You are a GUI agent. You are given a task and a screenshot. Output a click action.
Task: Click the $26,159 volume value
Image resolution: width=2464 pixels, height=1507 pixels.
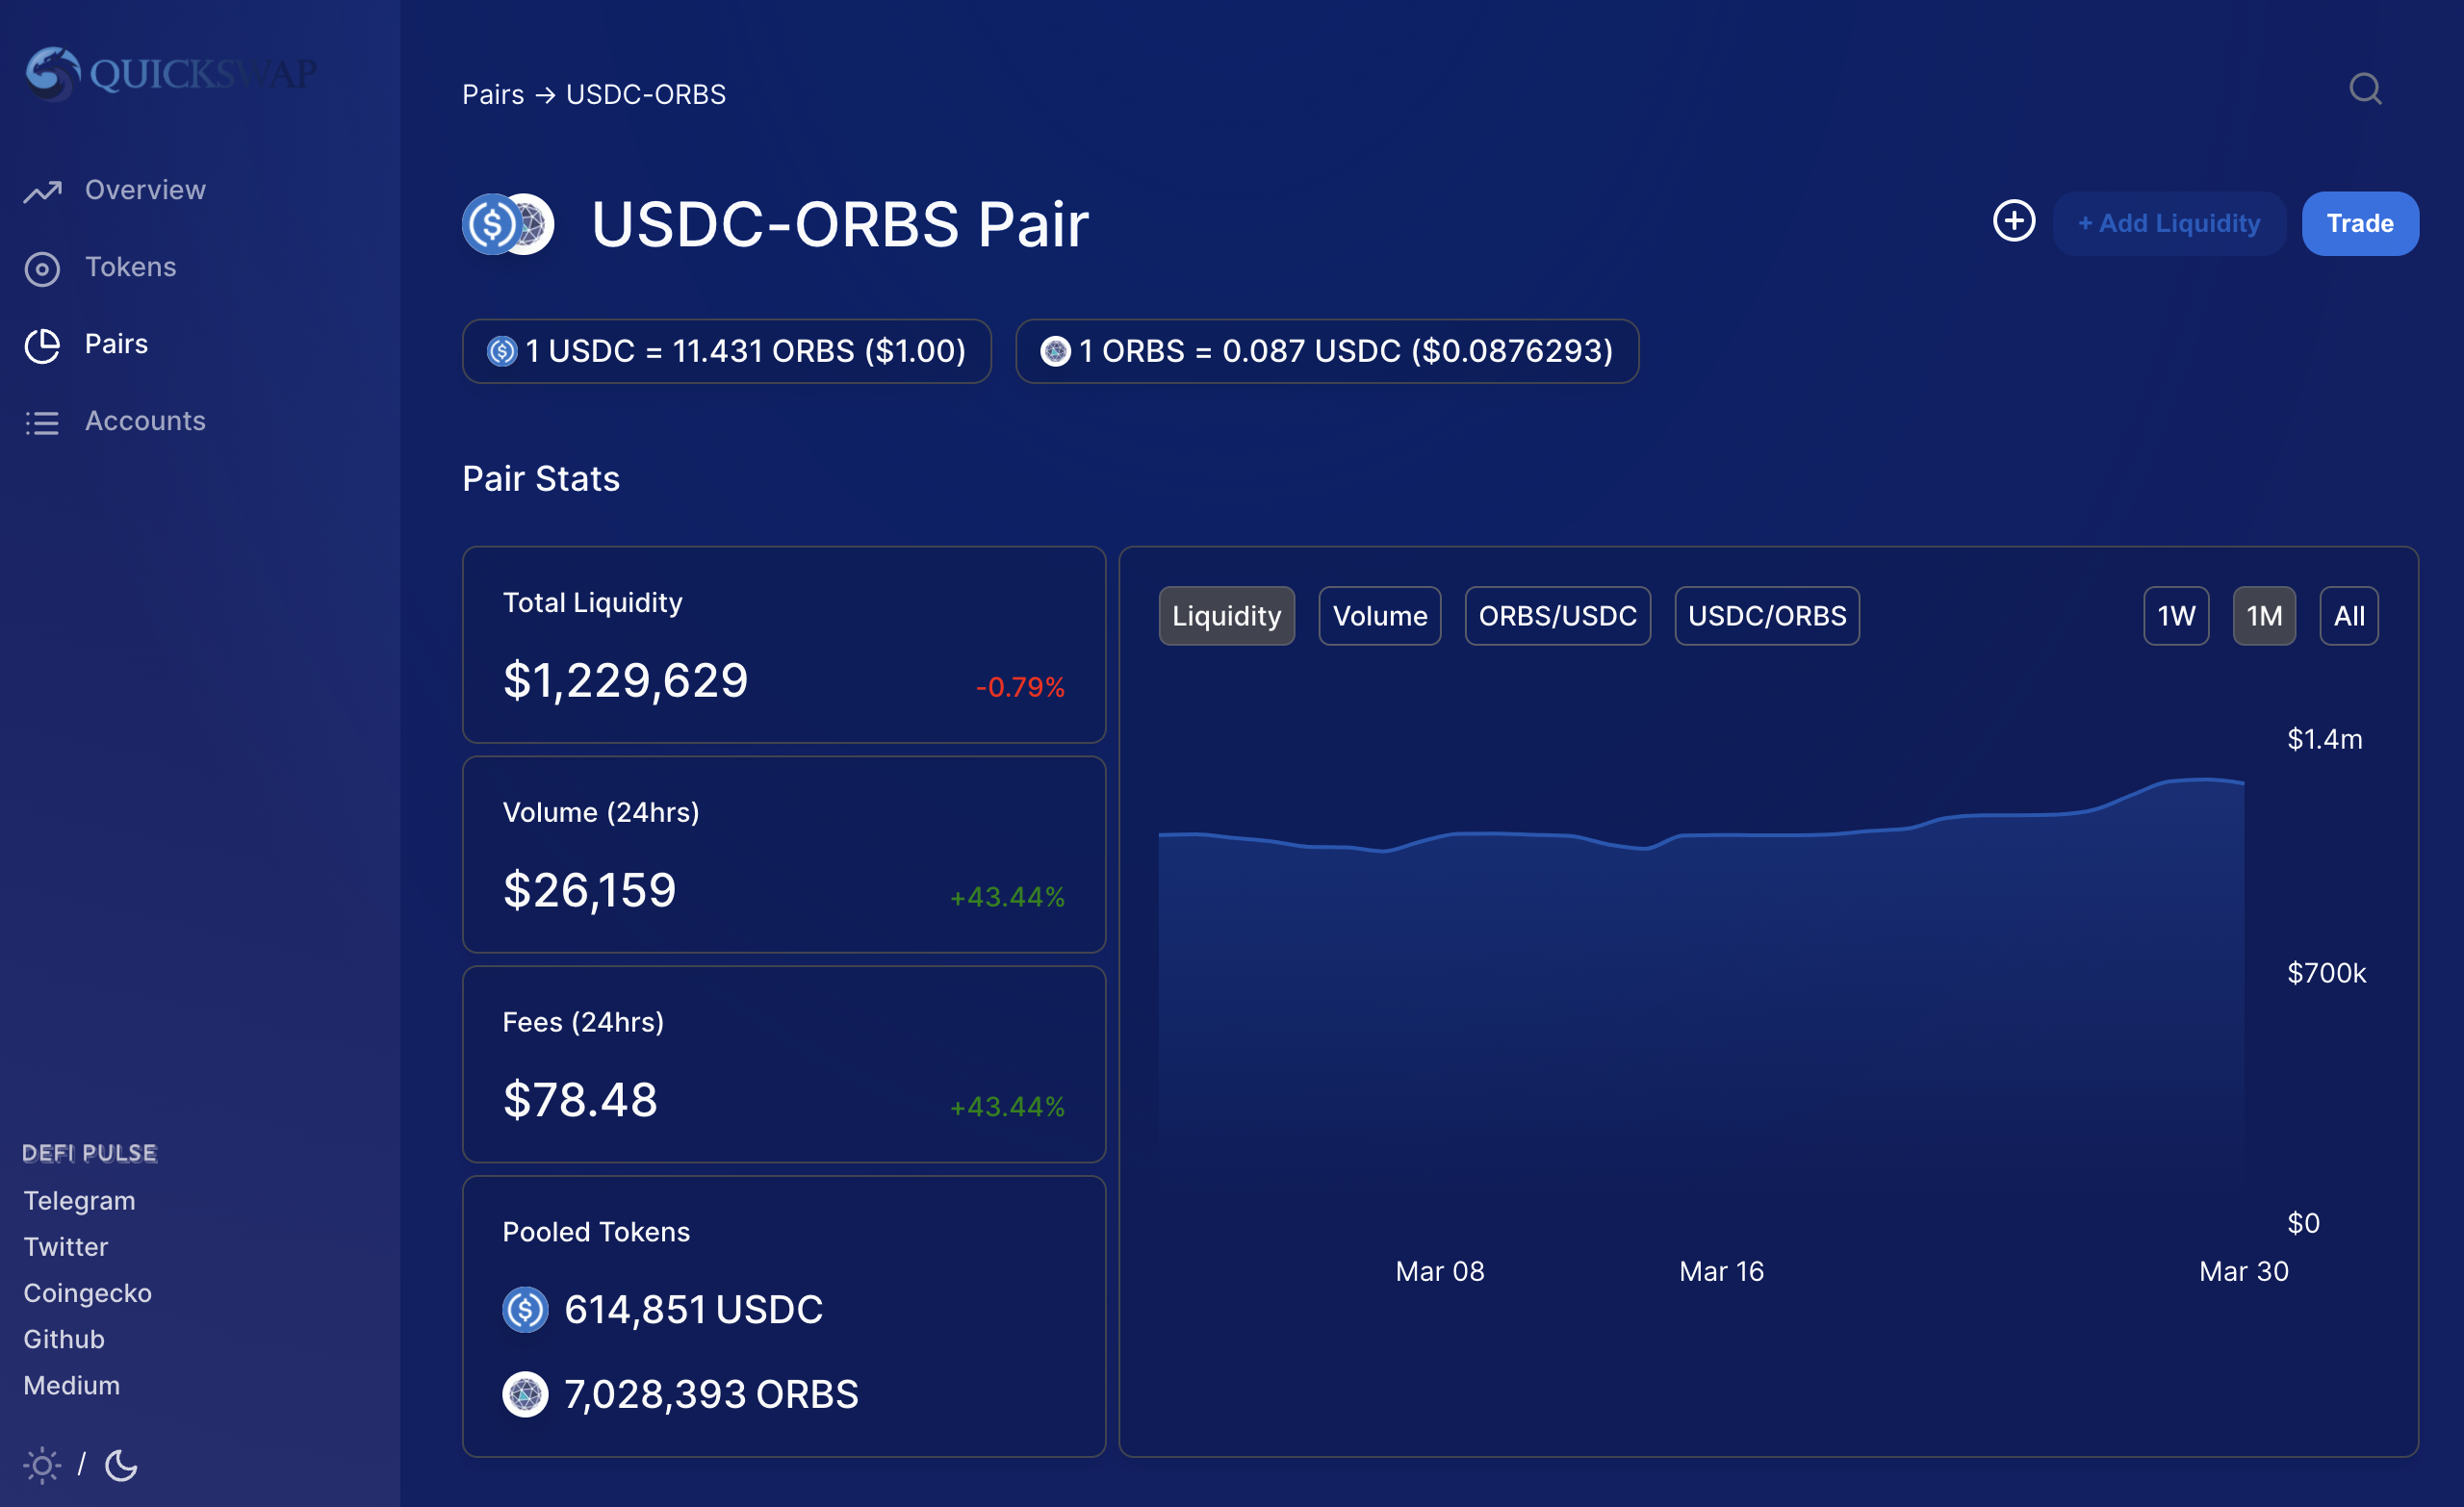[x=589, y=891]
